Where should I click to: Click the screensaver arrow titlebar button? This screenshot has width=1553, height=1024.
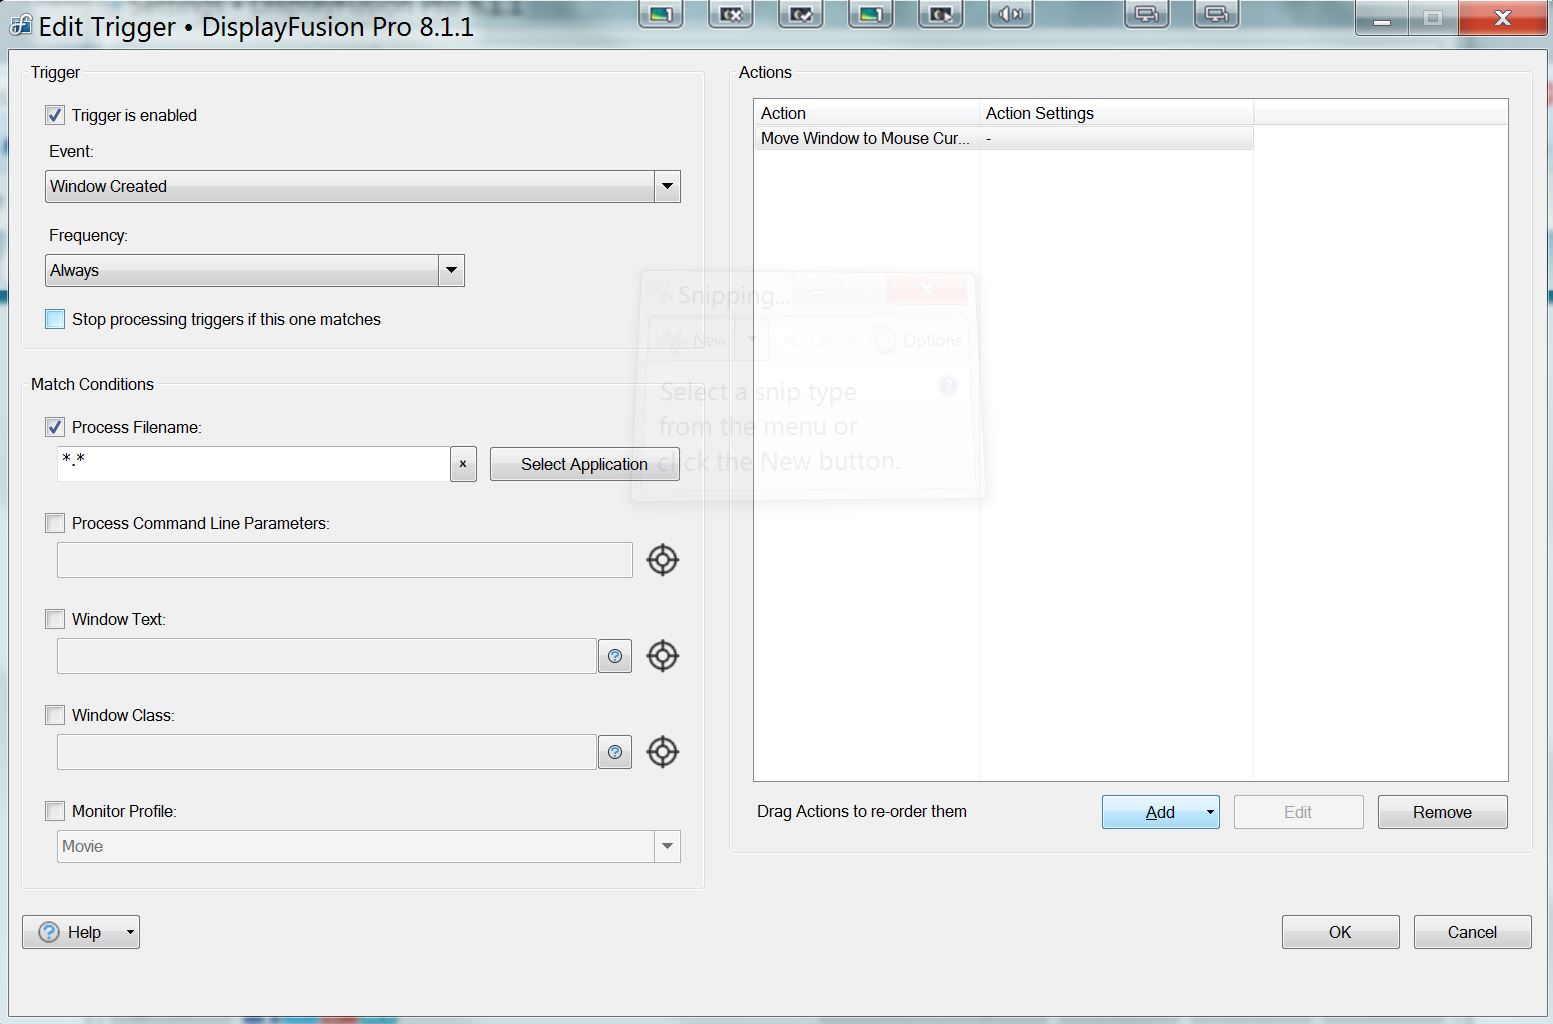click(941, 14)
